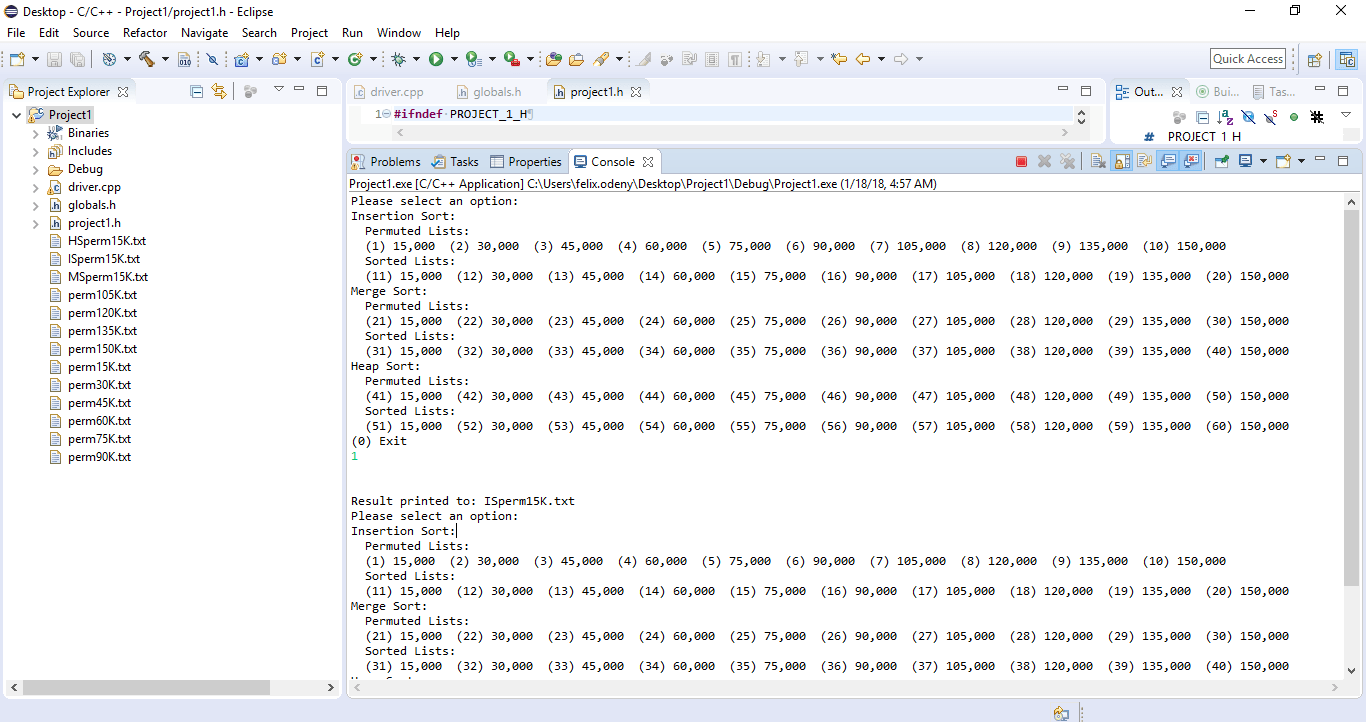The image size is (1366, 722).
Task: Click the Save All toolbar icon
Action: click(x=77, y=59)
